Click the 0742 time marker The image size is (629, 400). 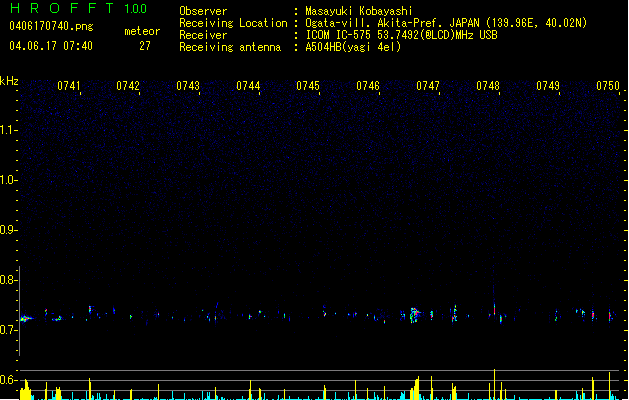pyautogui.click(x=128, y=86)
